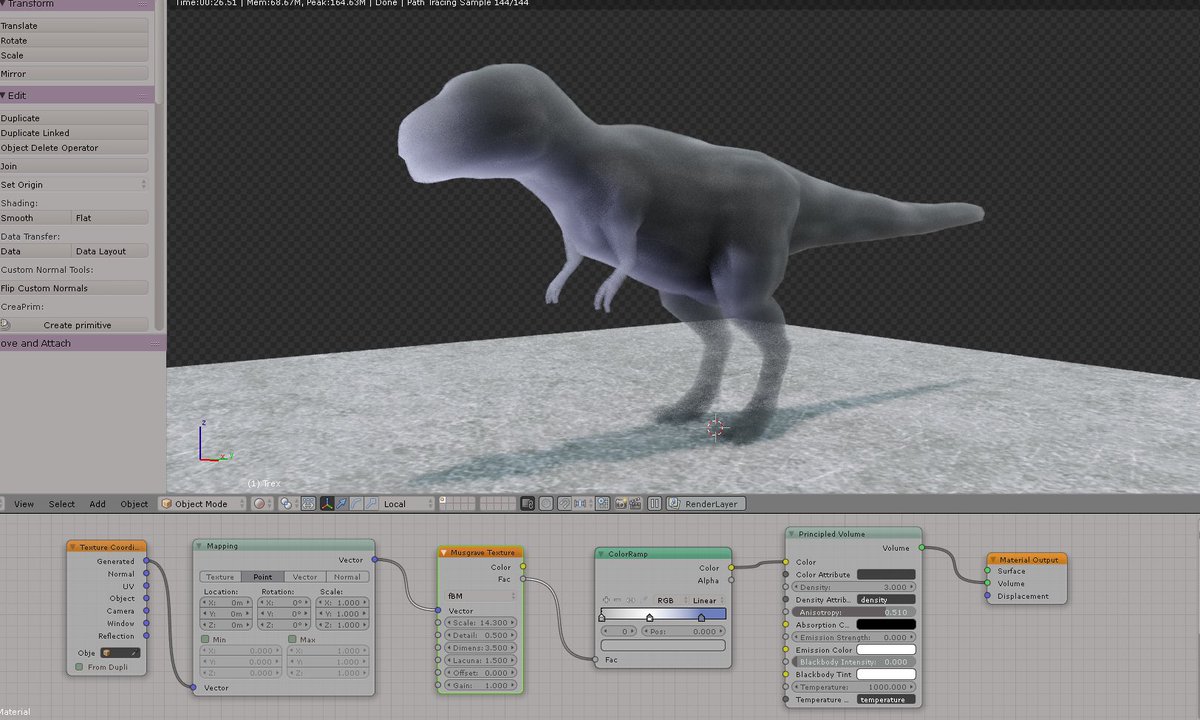Select Point mapping type
Screen dimensions: 1200x720
tap(263, 577)
